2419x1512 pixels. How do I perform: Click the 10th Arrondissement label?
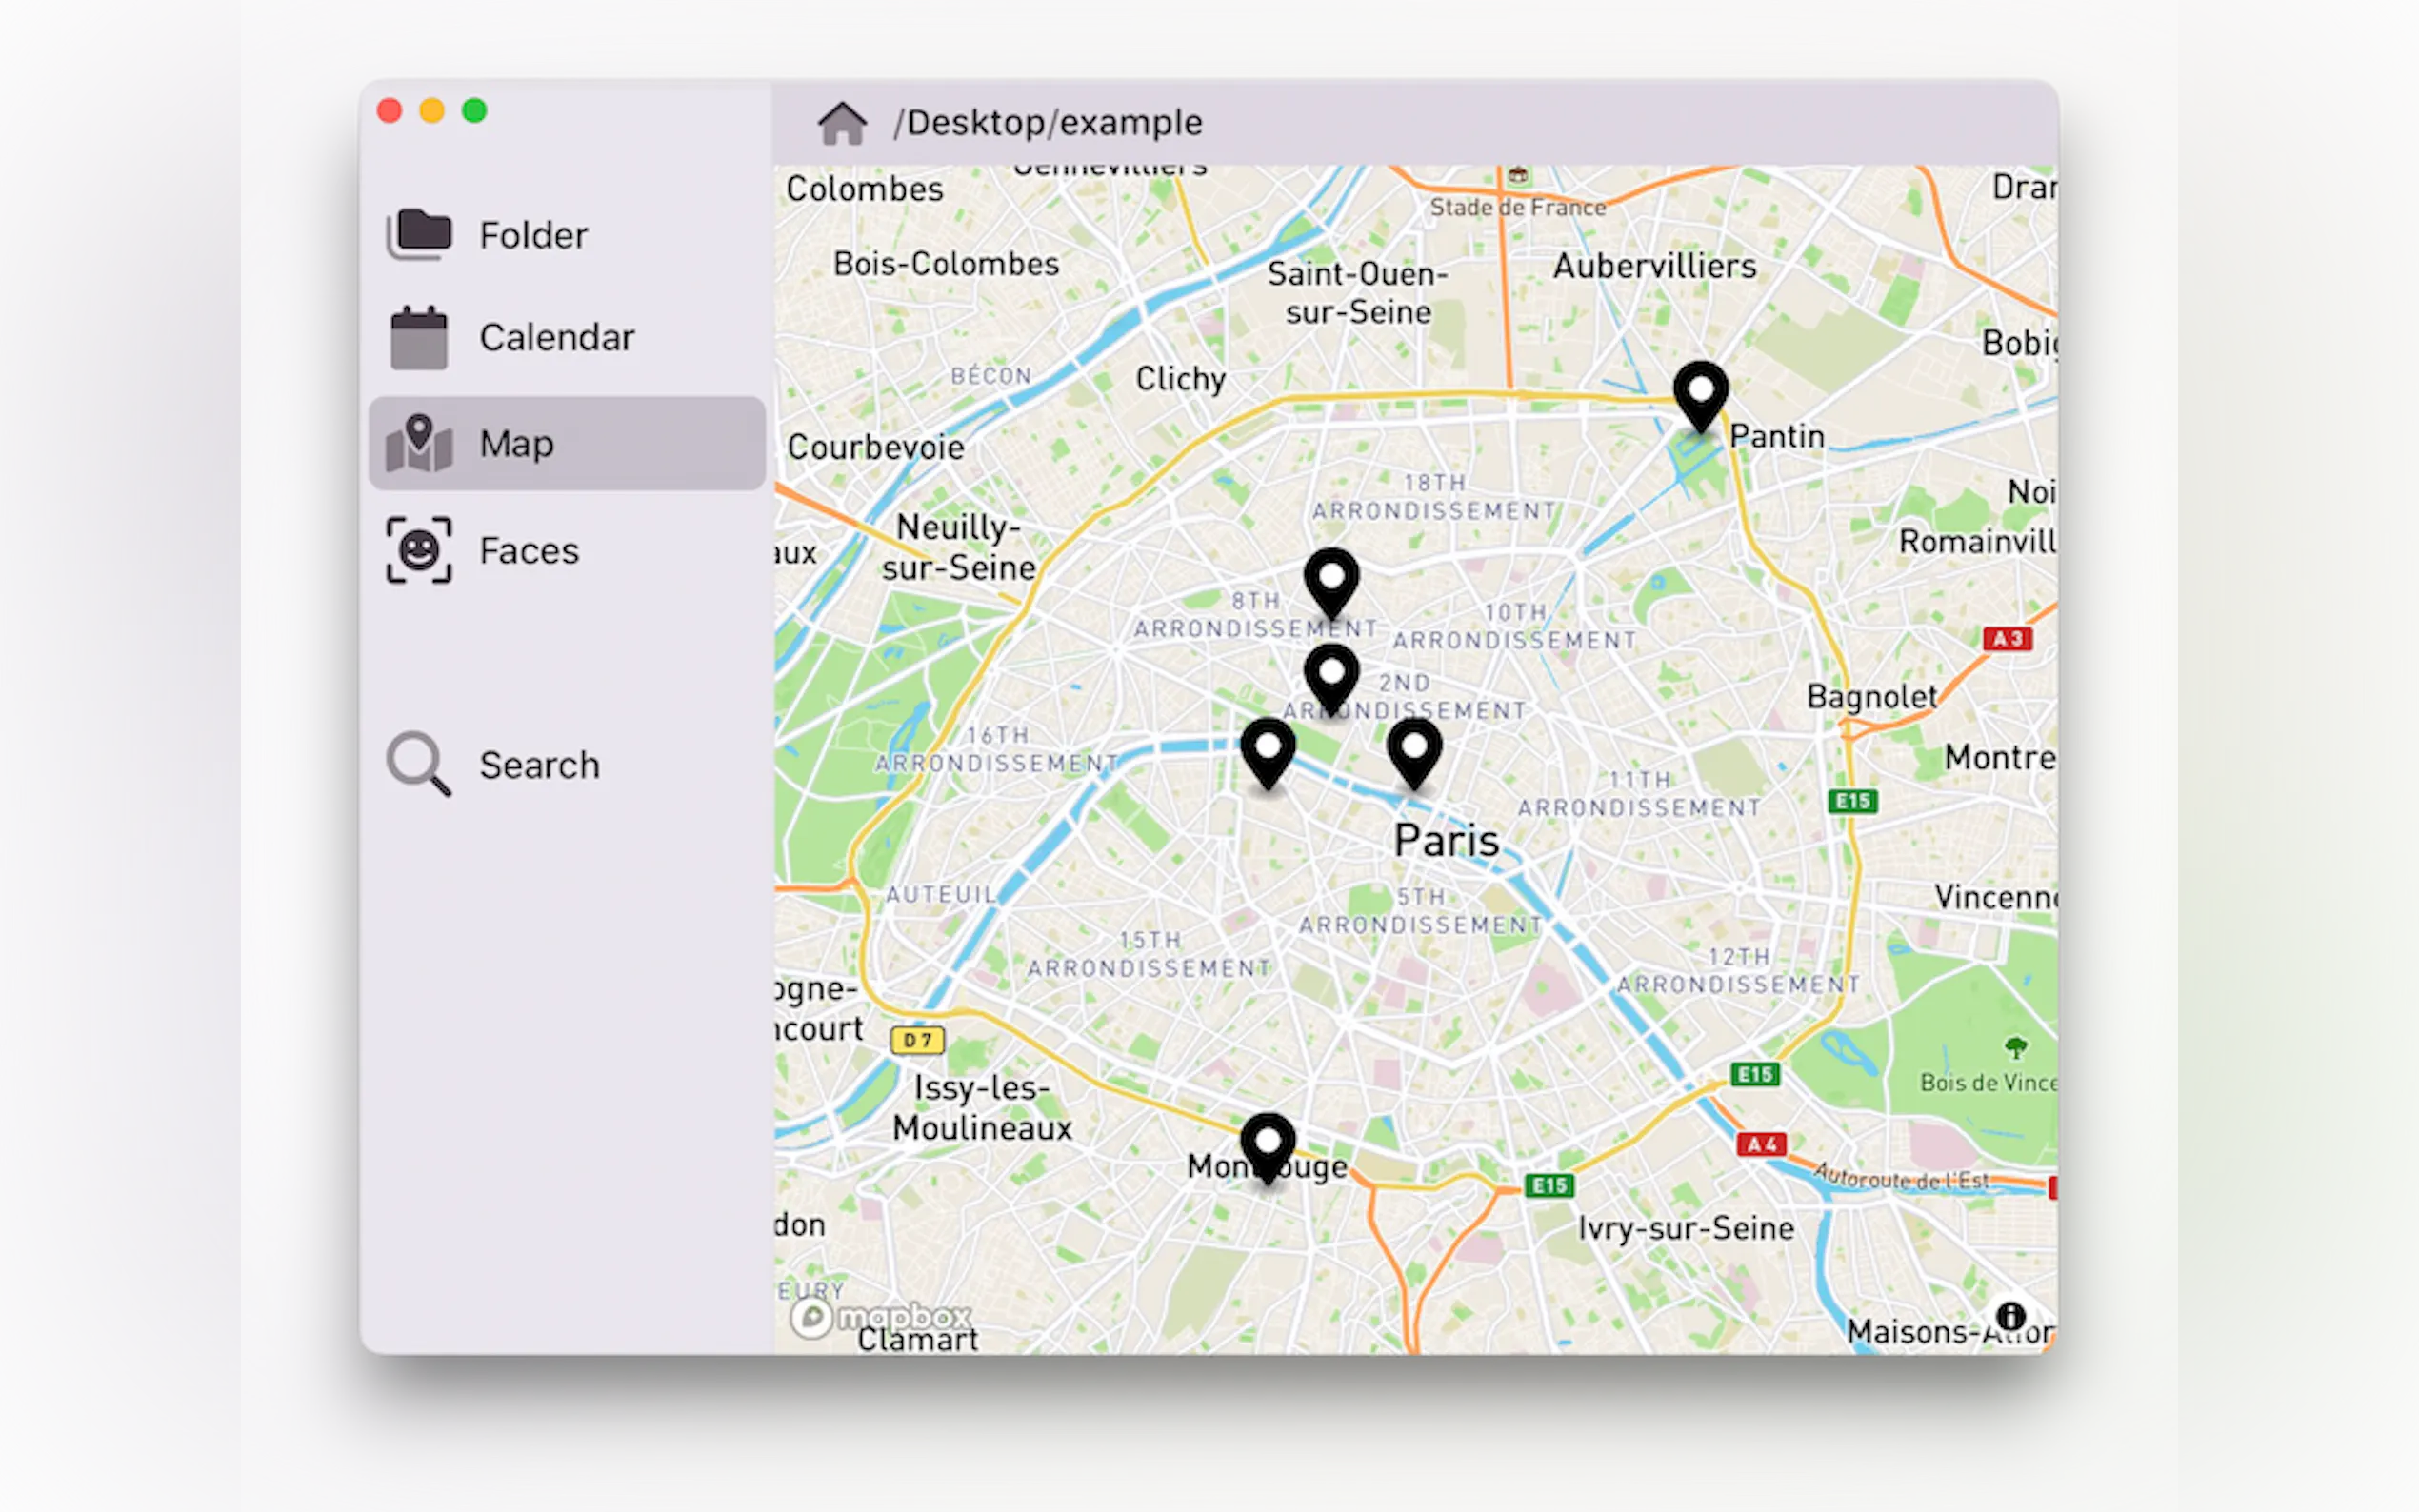pyautogui.click(x=1515, y=626)
